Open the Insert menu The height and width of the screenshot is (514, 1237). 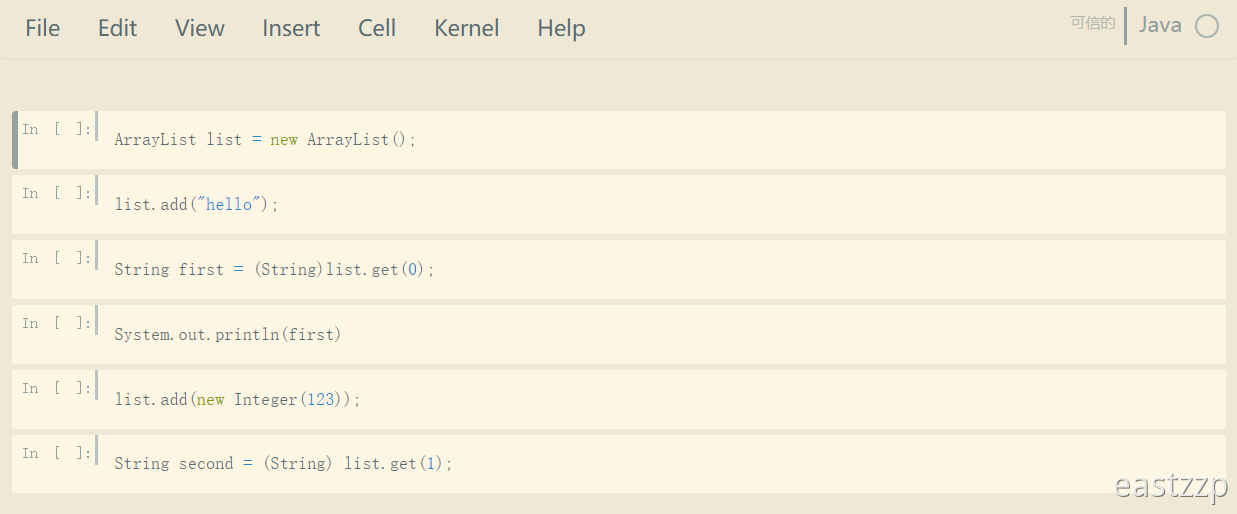291,28
